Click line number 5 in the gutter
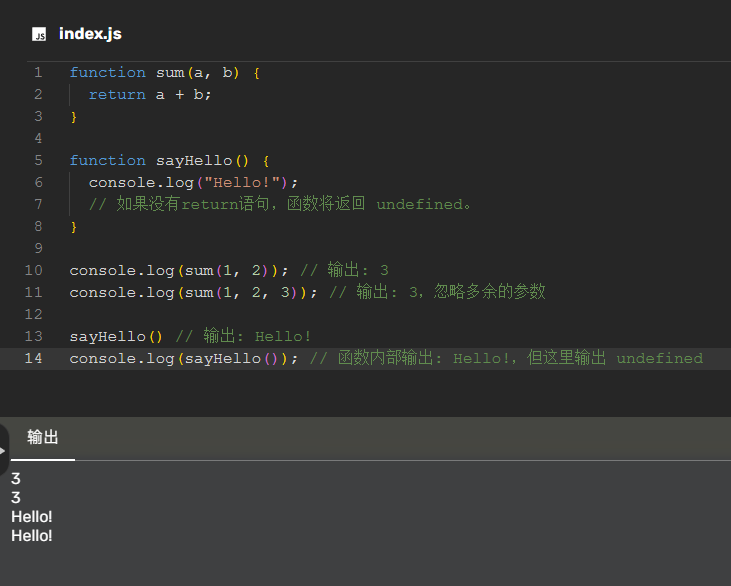Screen dimensions: 731x586 tap(38, 160)
